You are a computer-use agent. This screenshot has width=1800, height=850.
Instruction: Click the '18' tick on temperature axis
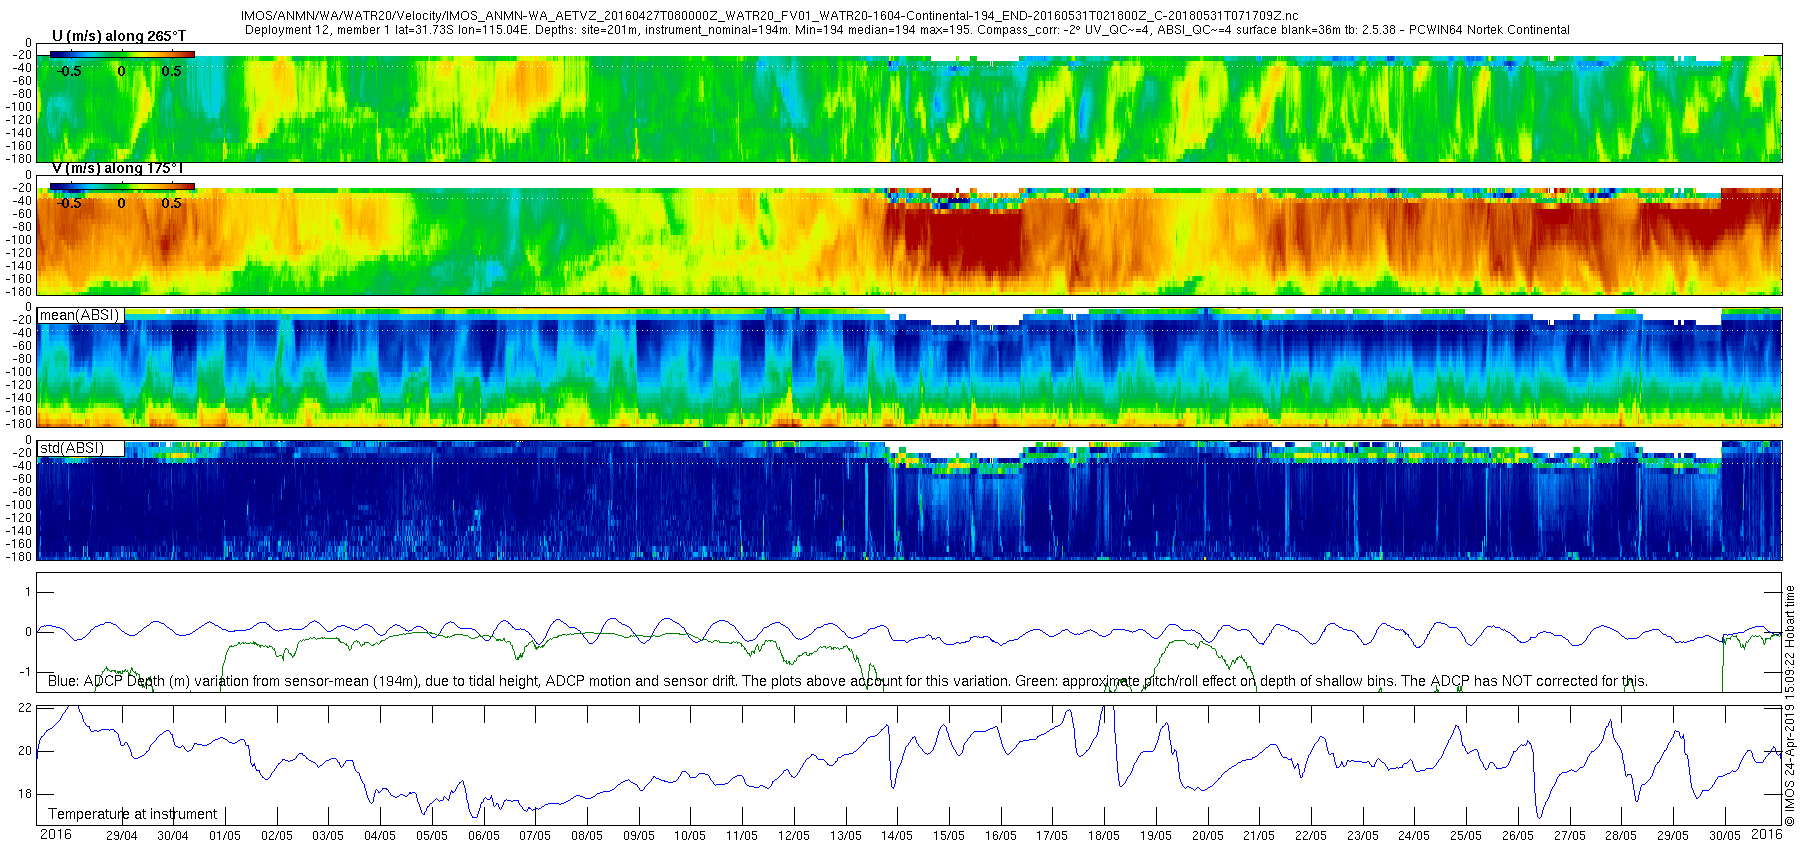tap(25, 794)
